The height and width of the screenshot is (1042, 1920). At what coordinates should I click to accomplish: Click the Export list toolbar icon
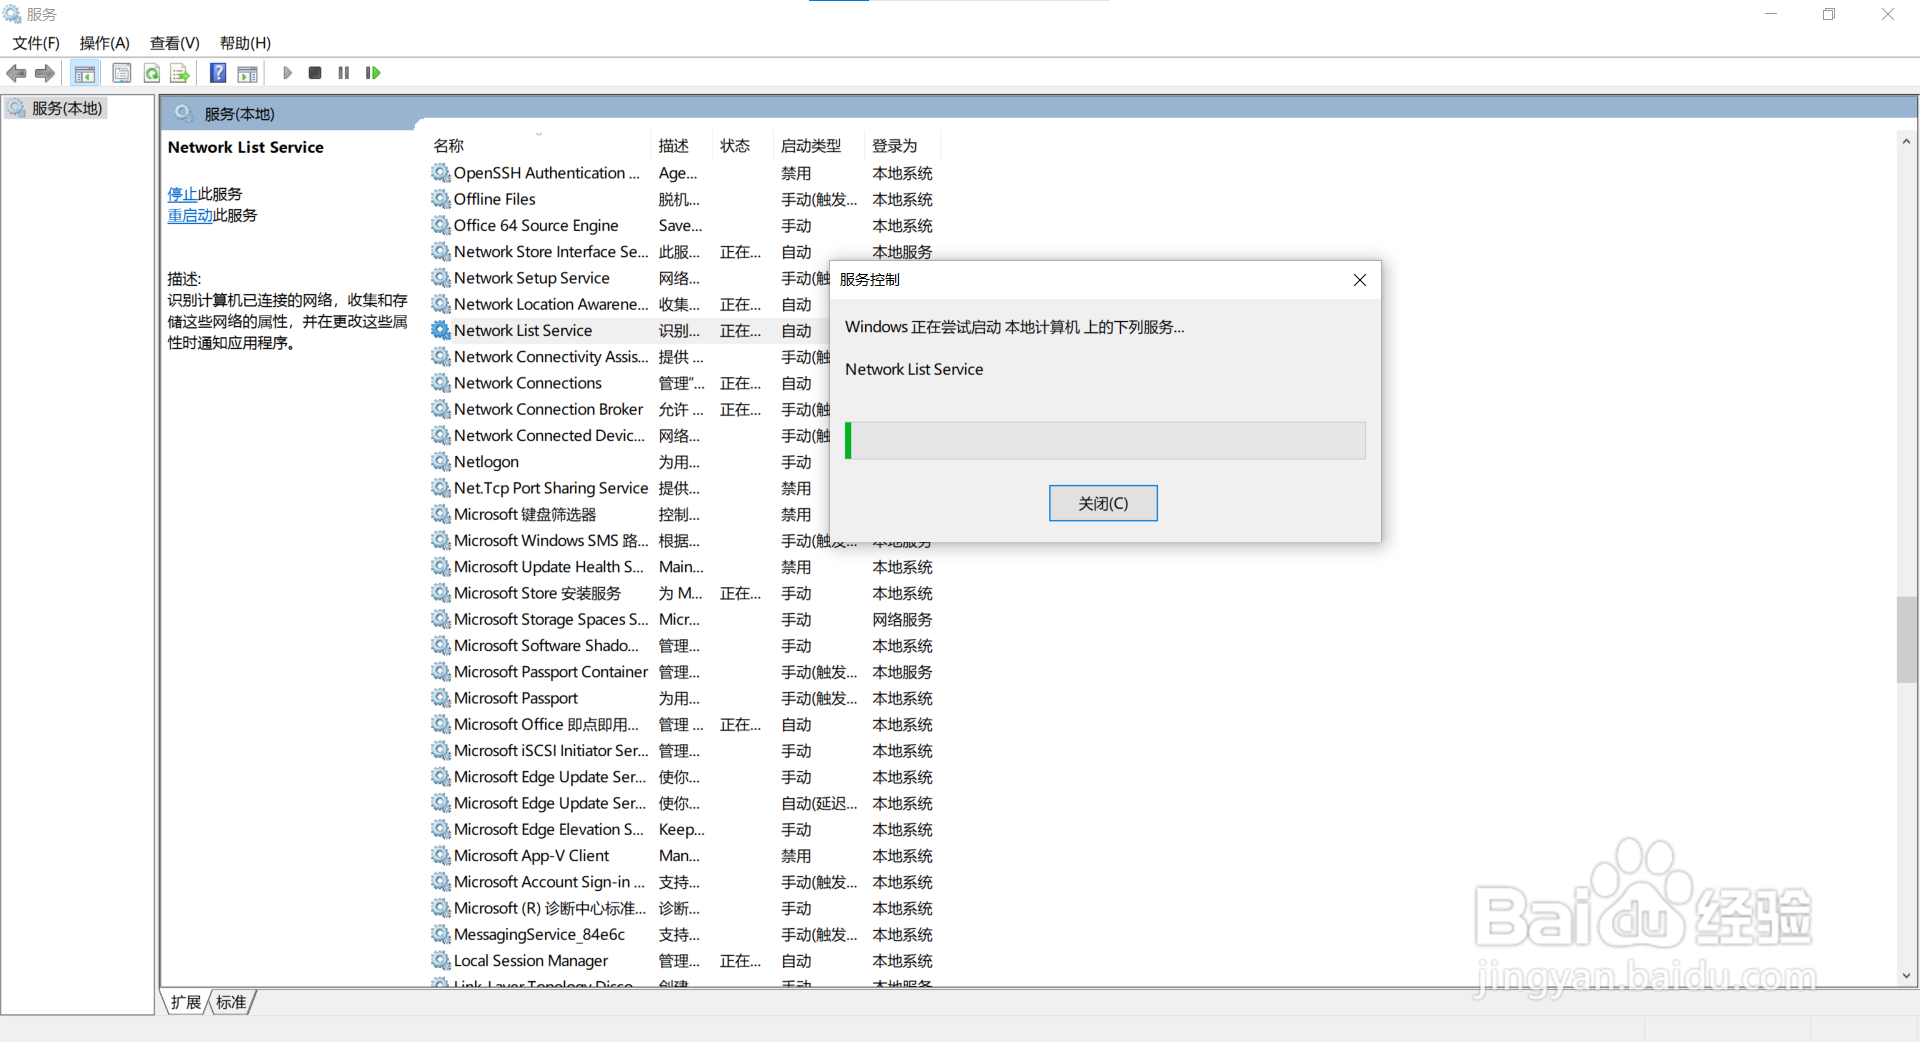point(180,73)
